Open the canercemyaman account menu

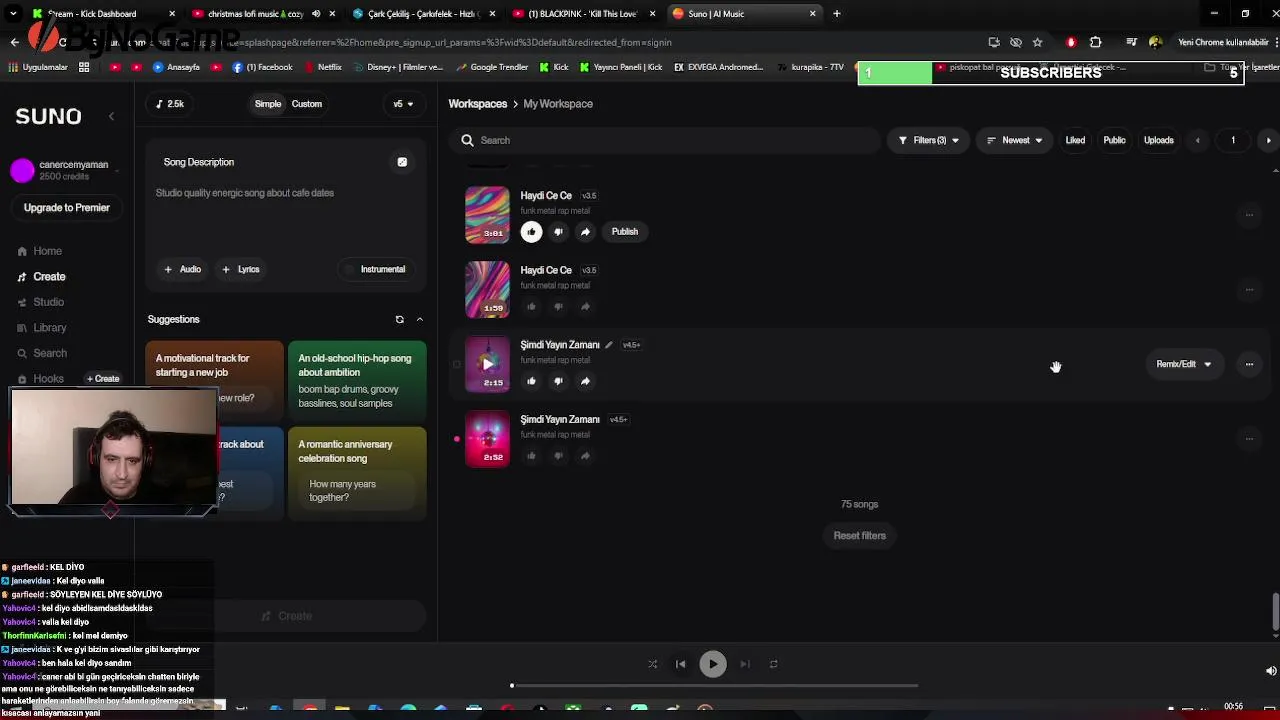point(66,171)
